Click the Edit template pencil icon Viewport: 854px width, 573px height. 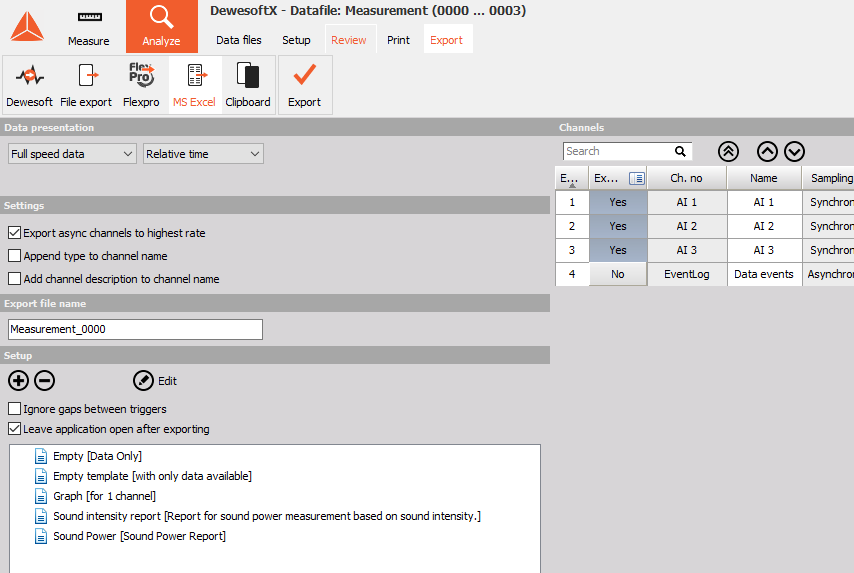coord(143,380)
